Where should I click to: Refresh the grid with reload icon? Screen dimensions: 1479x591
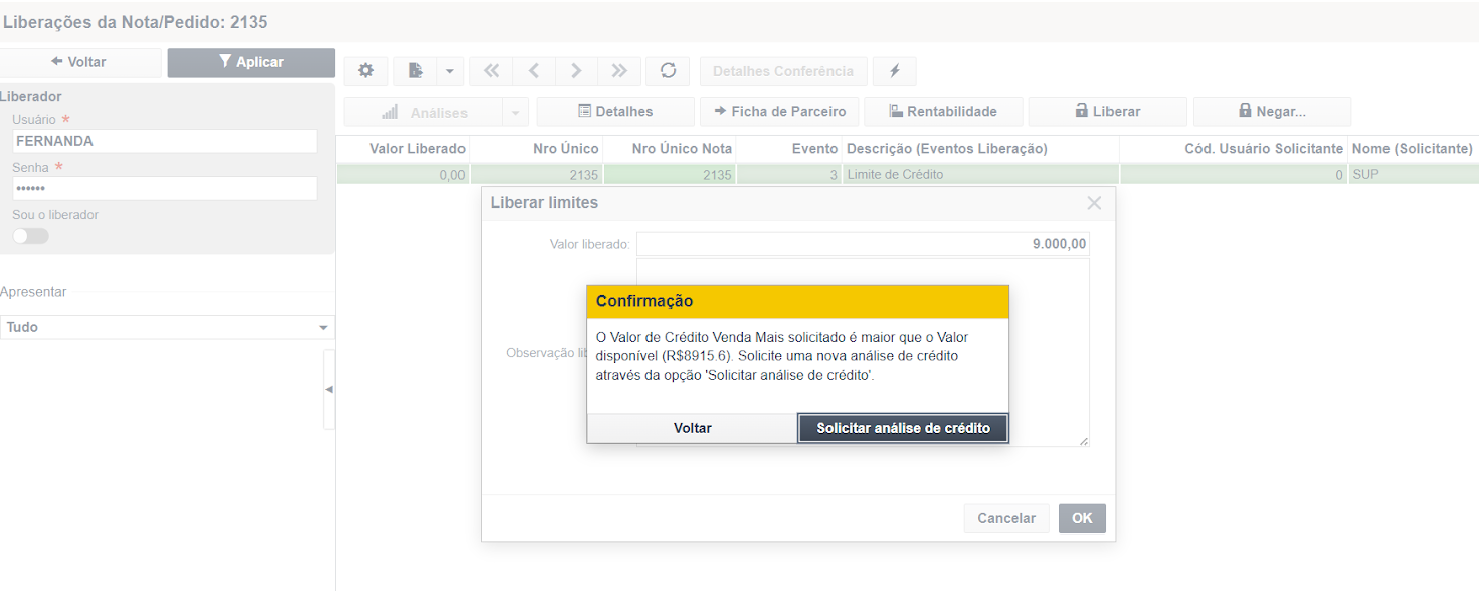tap(668, 71)
